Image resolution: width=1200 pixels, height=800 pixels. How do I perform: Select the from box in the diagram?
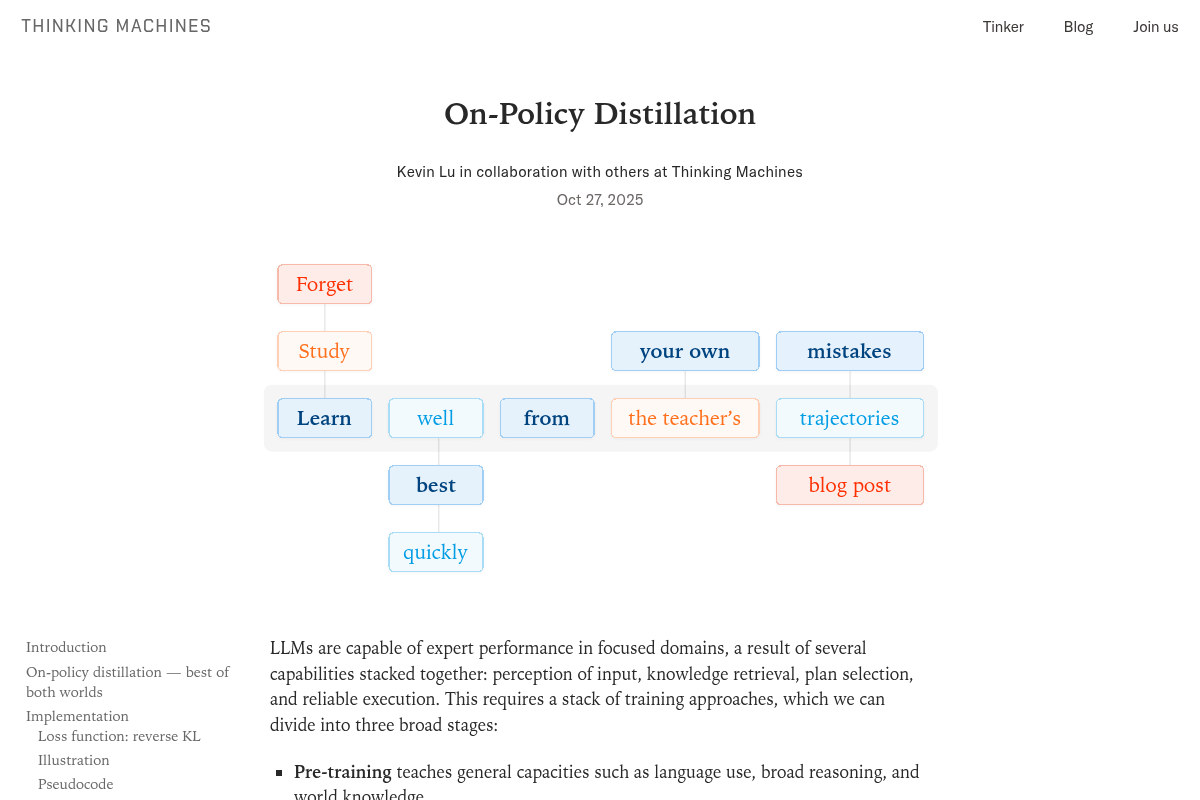pyautogui.click(x=547, y=418)
